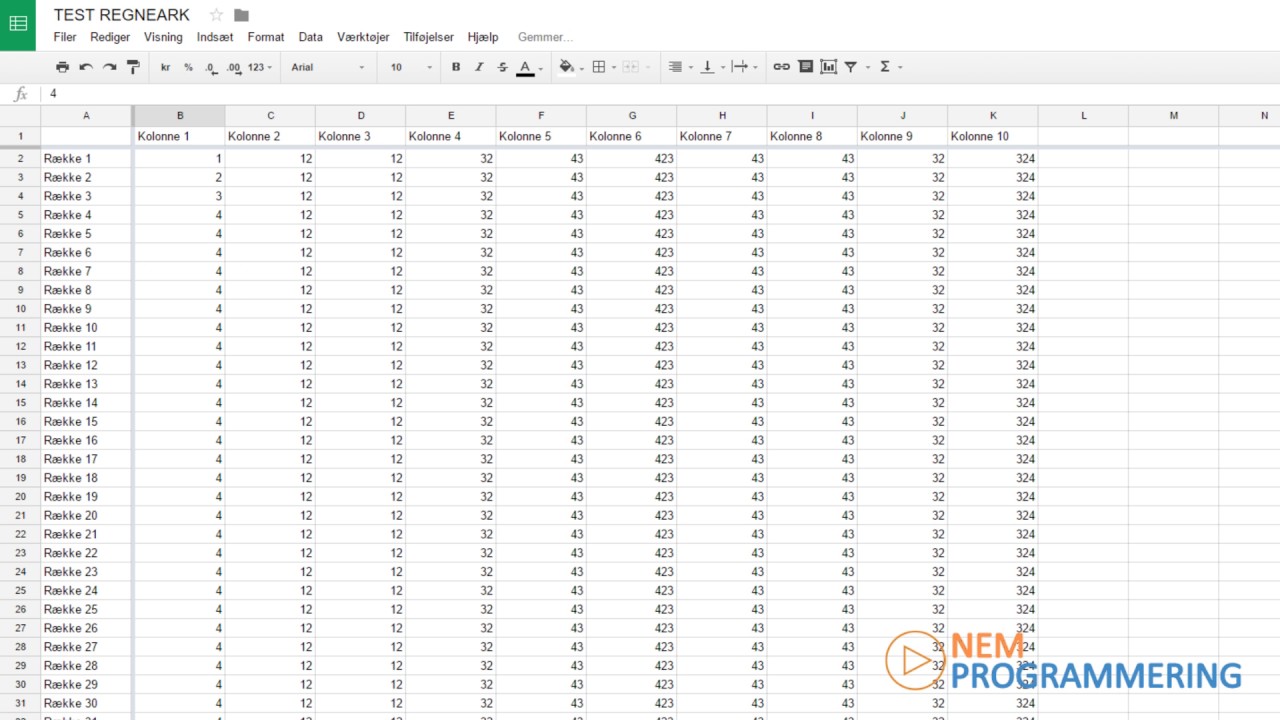Viewport: 1280px width, 720px height.
Task: Click the Print icon
Action: 62,67
